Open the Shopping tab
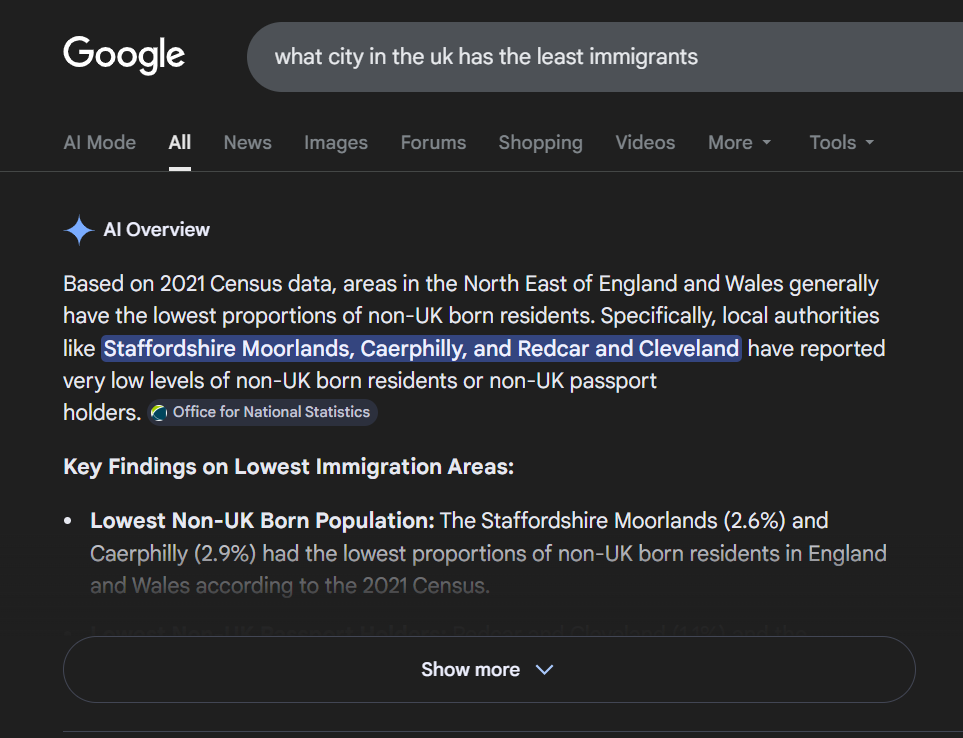The height and width of the screenshot is (738, 963). (540, 142)
